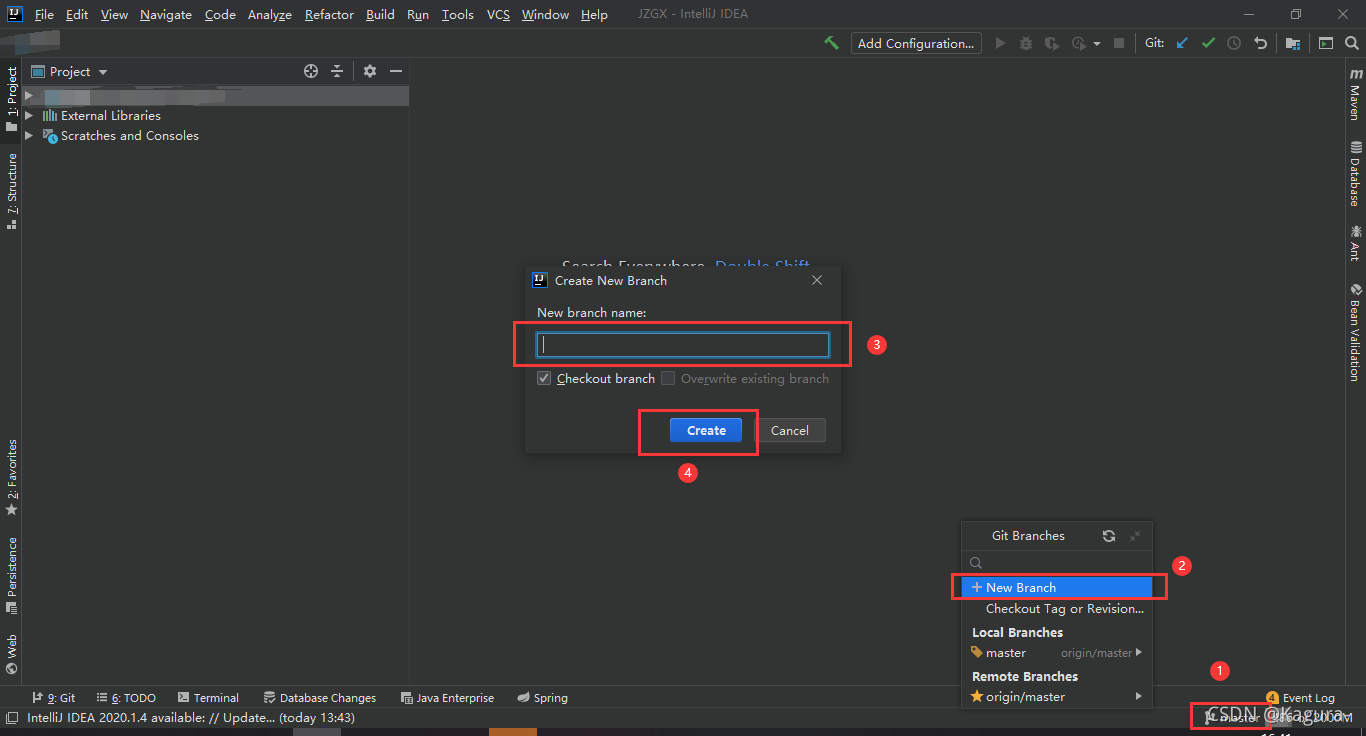Image resolution: width=1366 pixels, height=736 pixels.
Task: Open the Analyze menu
Action: point(269,14)
